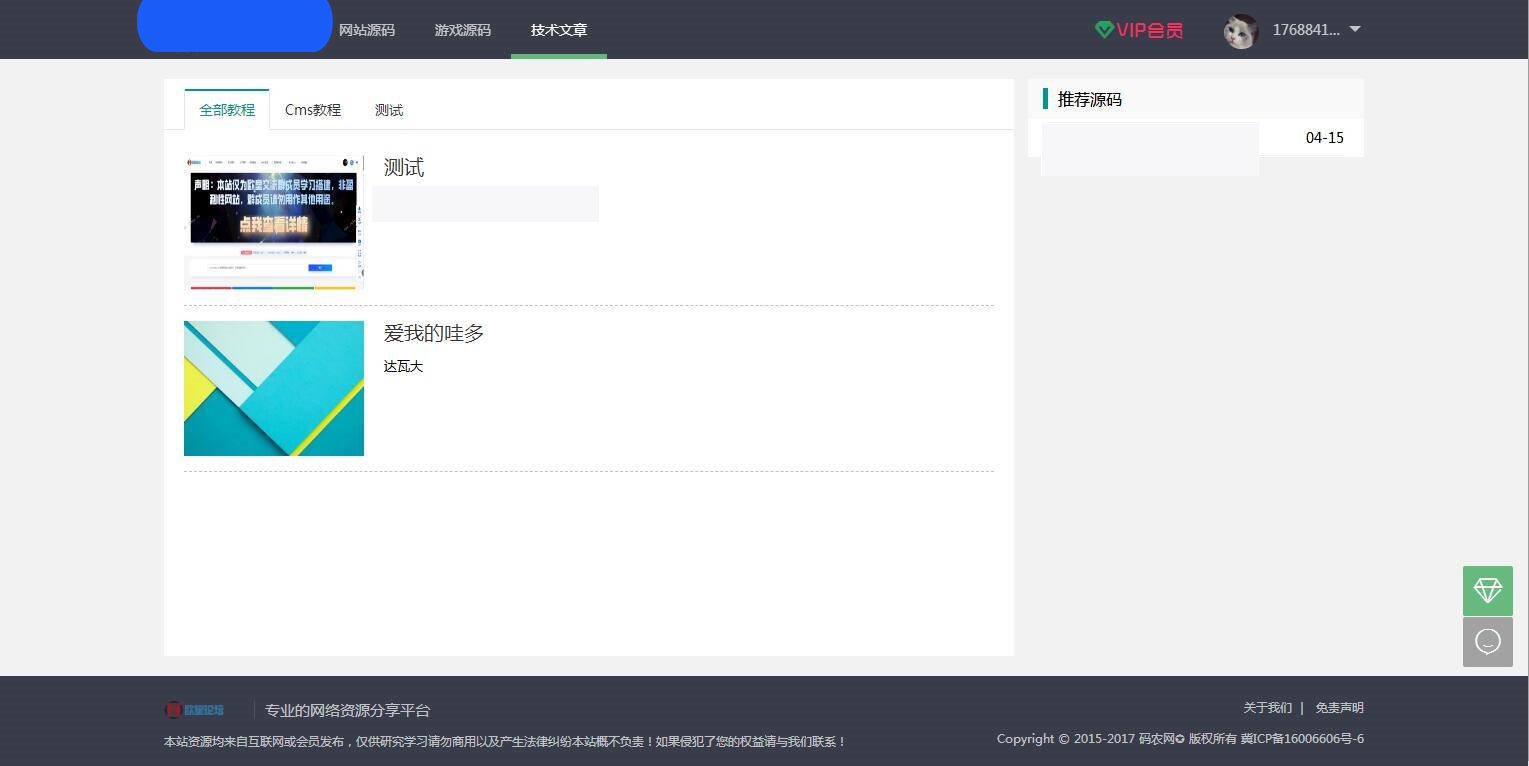This screenshot has width=1529, height=766.
Task: Open the 网站源码 navigation menu
Action: pos(367,30)
